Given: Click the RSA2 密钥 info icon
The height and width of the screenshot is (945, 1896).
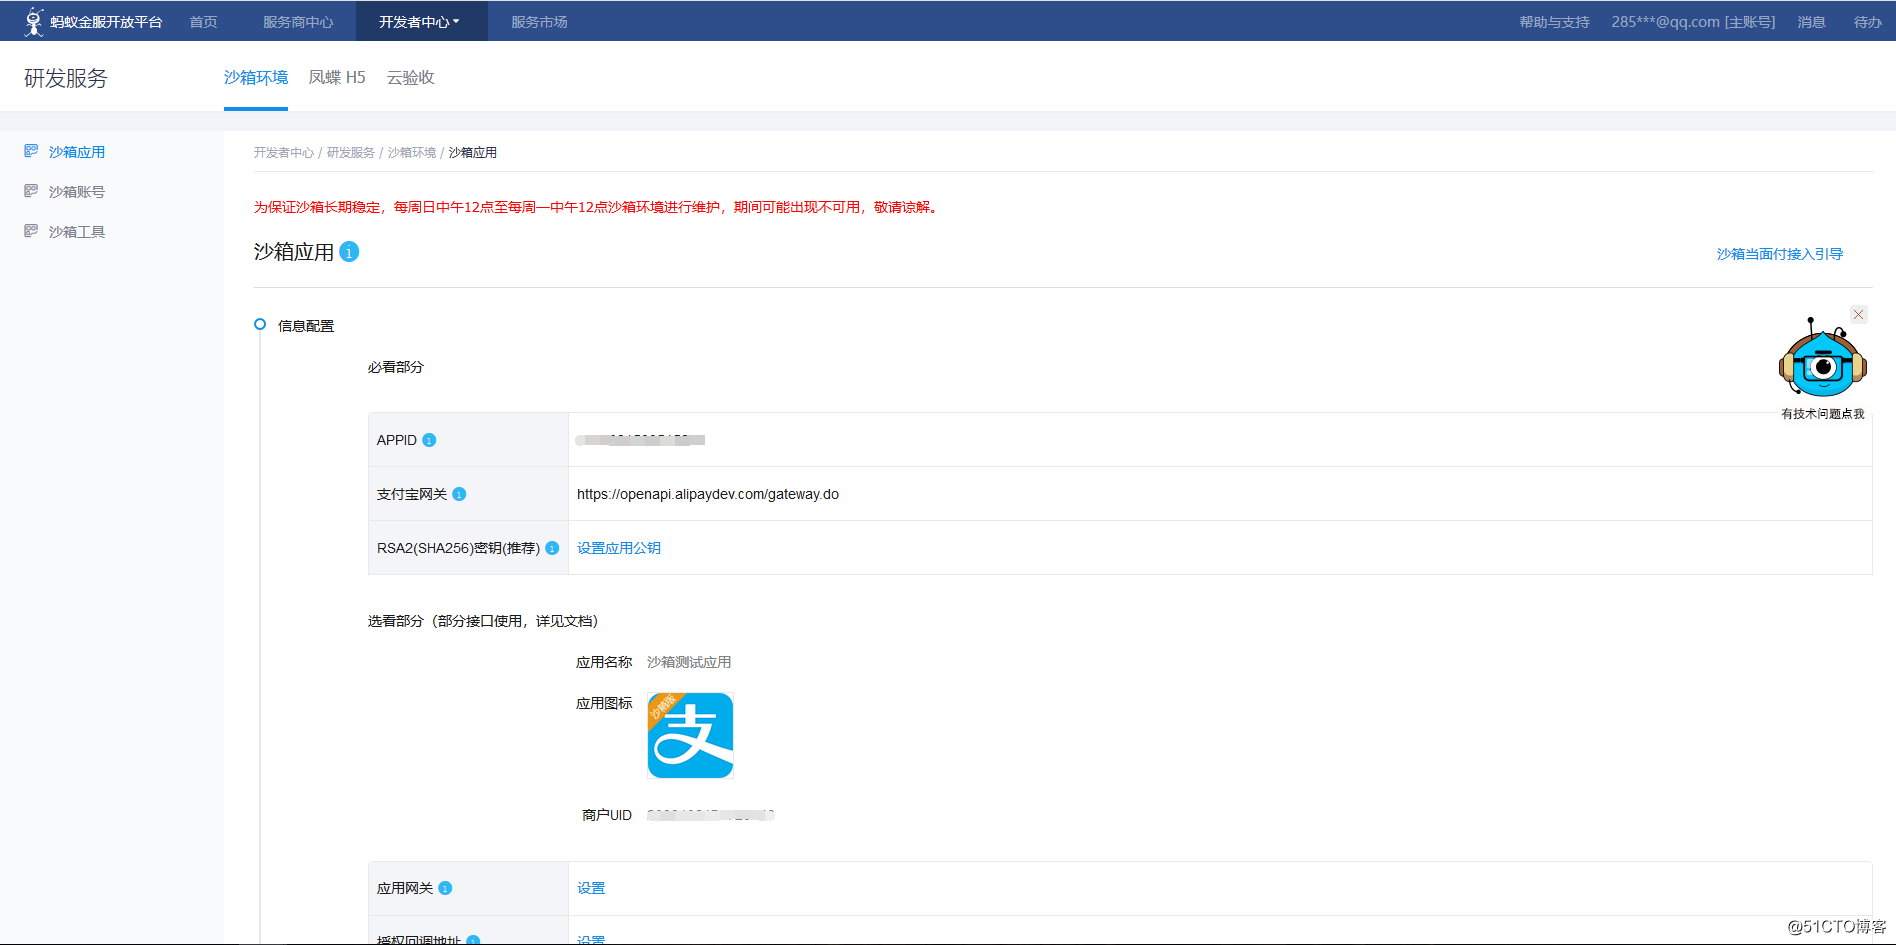Looking at the screenshot, I should [x=552, y=548].
